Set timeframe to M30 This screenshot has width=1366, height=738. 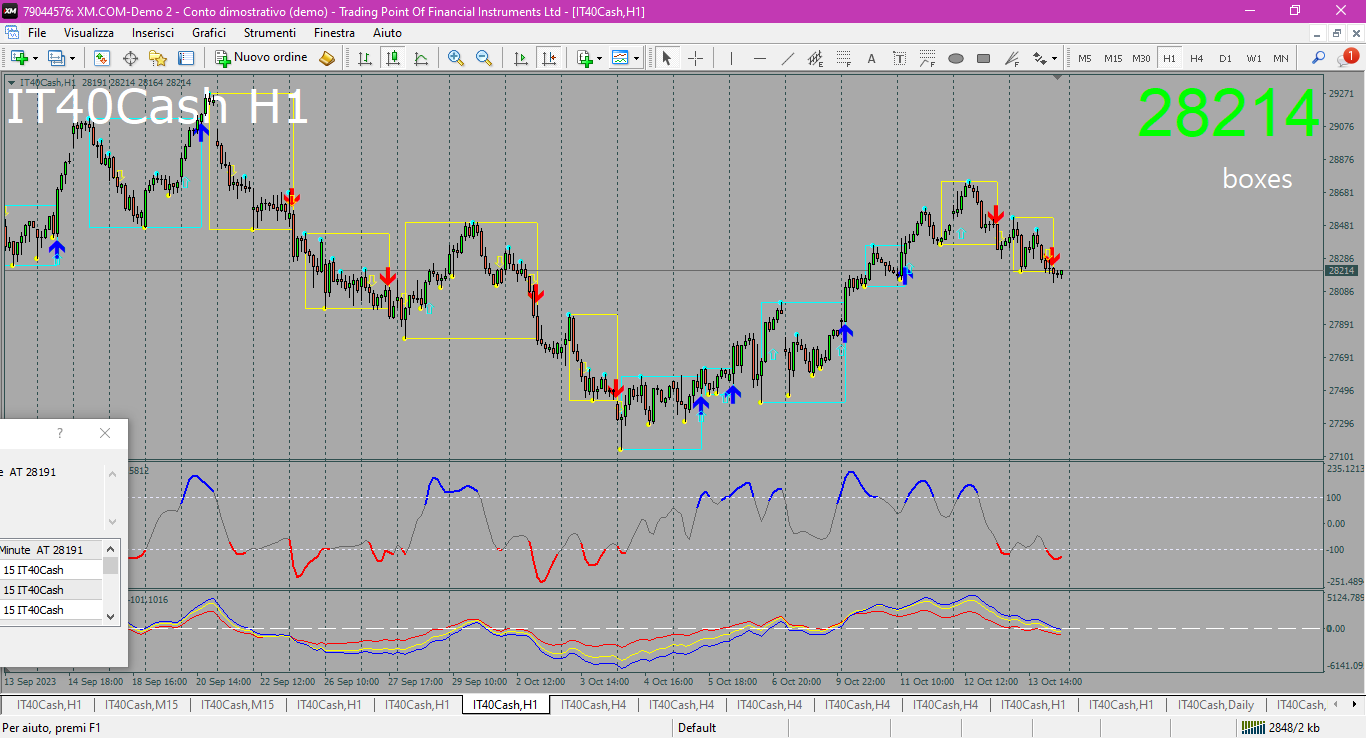pos(1141,58)
